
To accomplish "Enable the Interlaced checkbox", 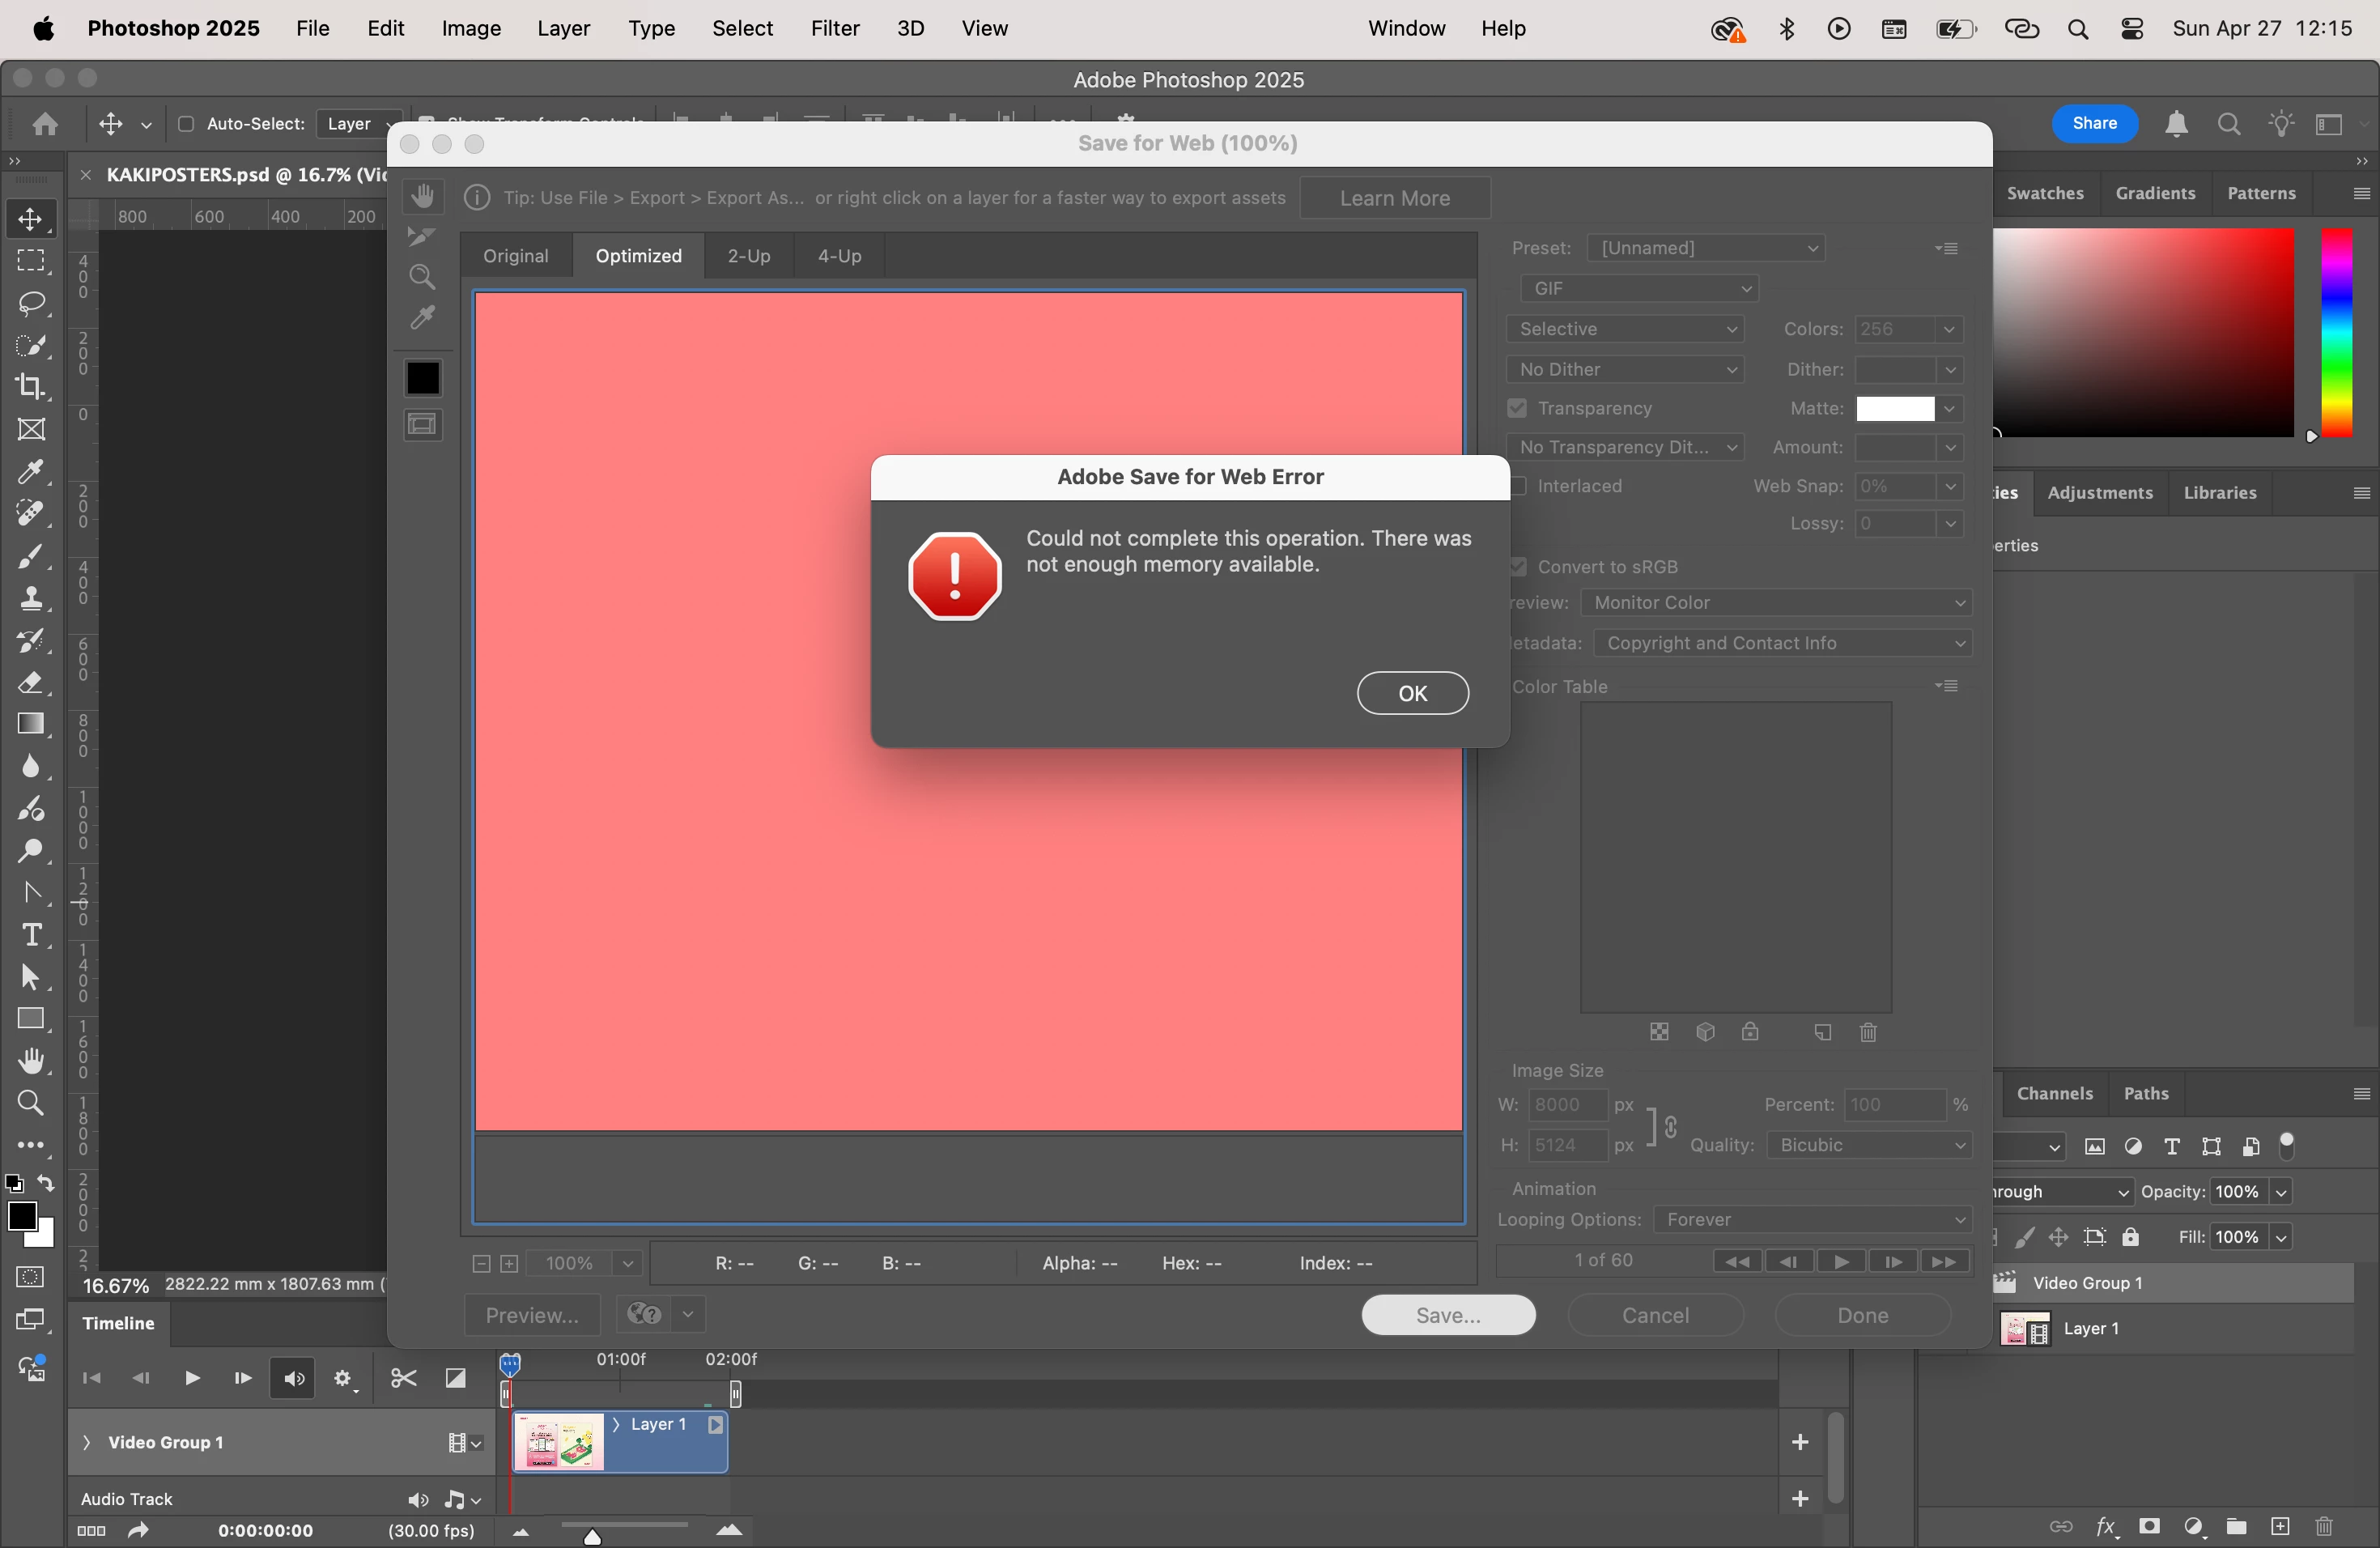I will coord(1519,486).
